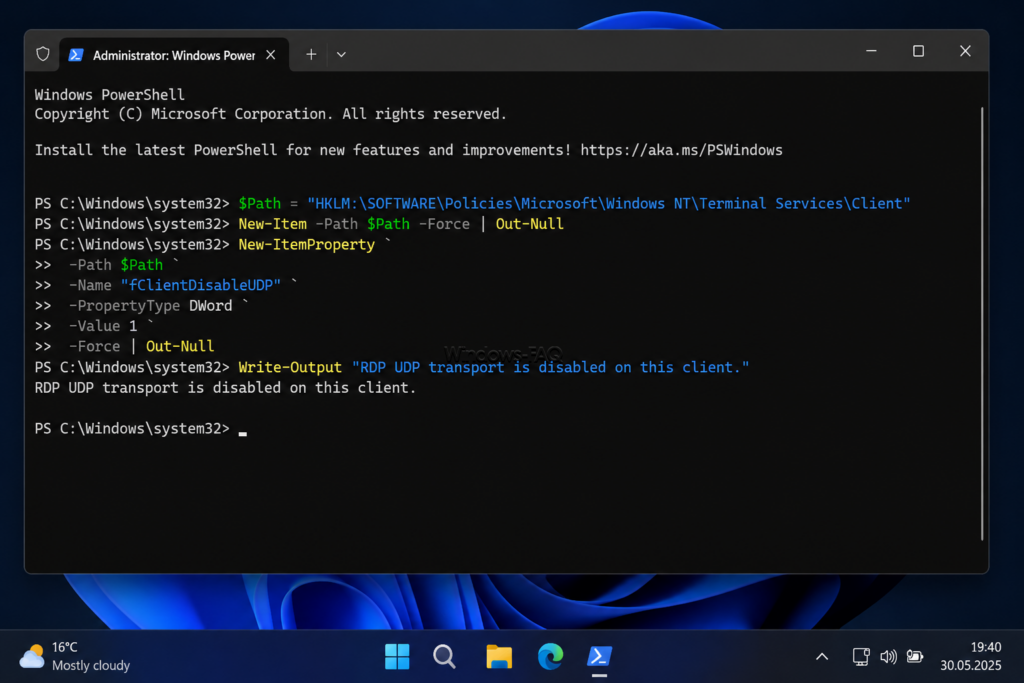The width and height of the screenshot is (1024, 683).
Task: Click the PowerShell icon on the tab
Action: (76, 55)
